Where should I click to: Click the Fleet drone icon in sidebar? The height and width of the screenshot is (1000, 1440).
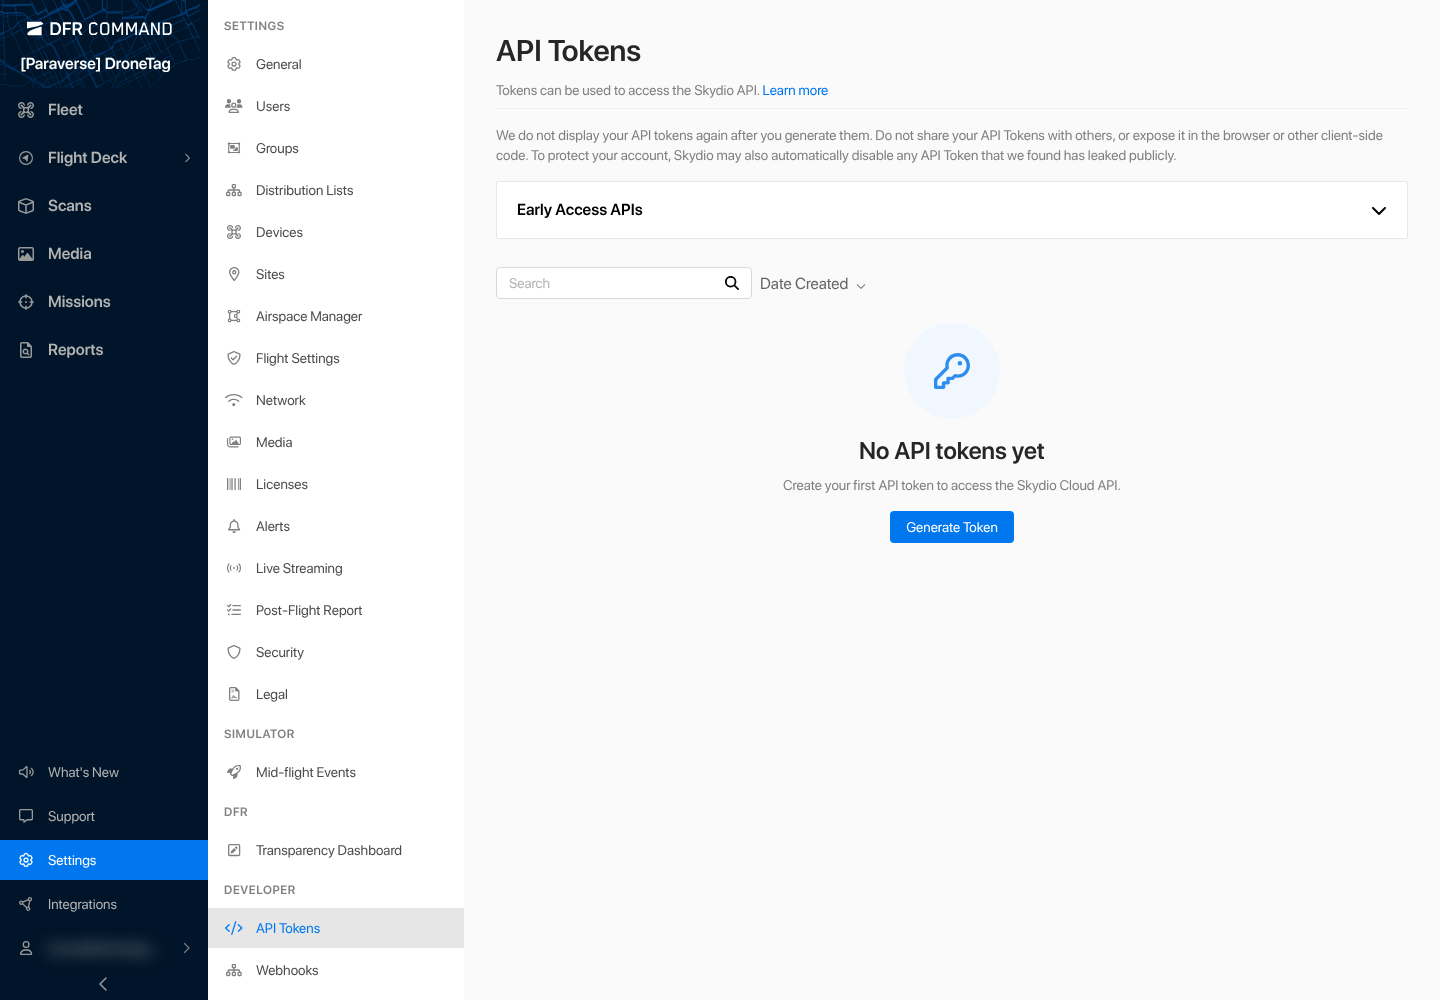click(26, 110)
